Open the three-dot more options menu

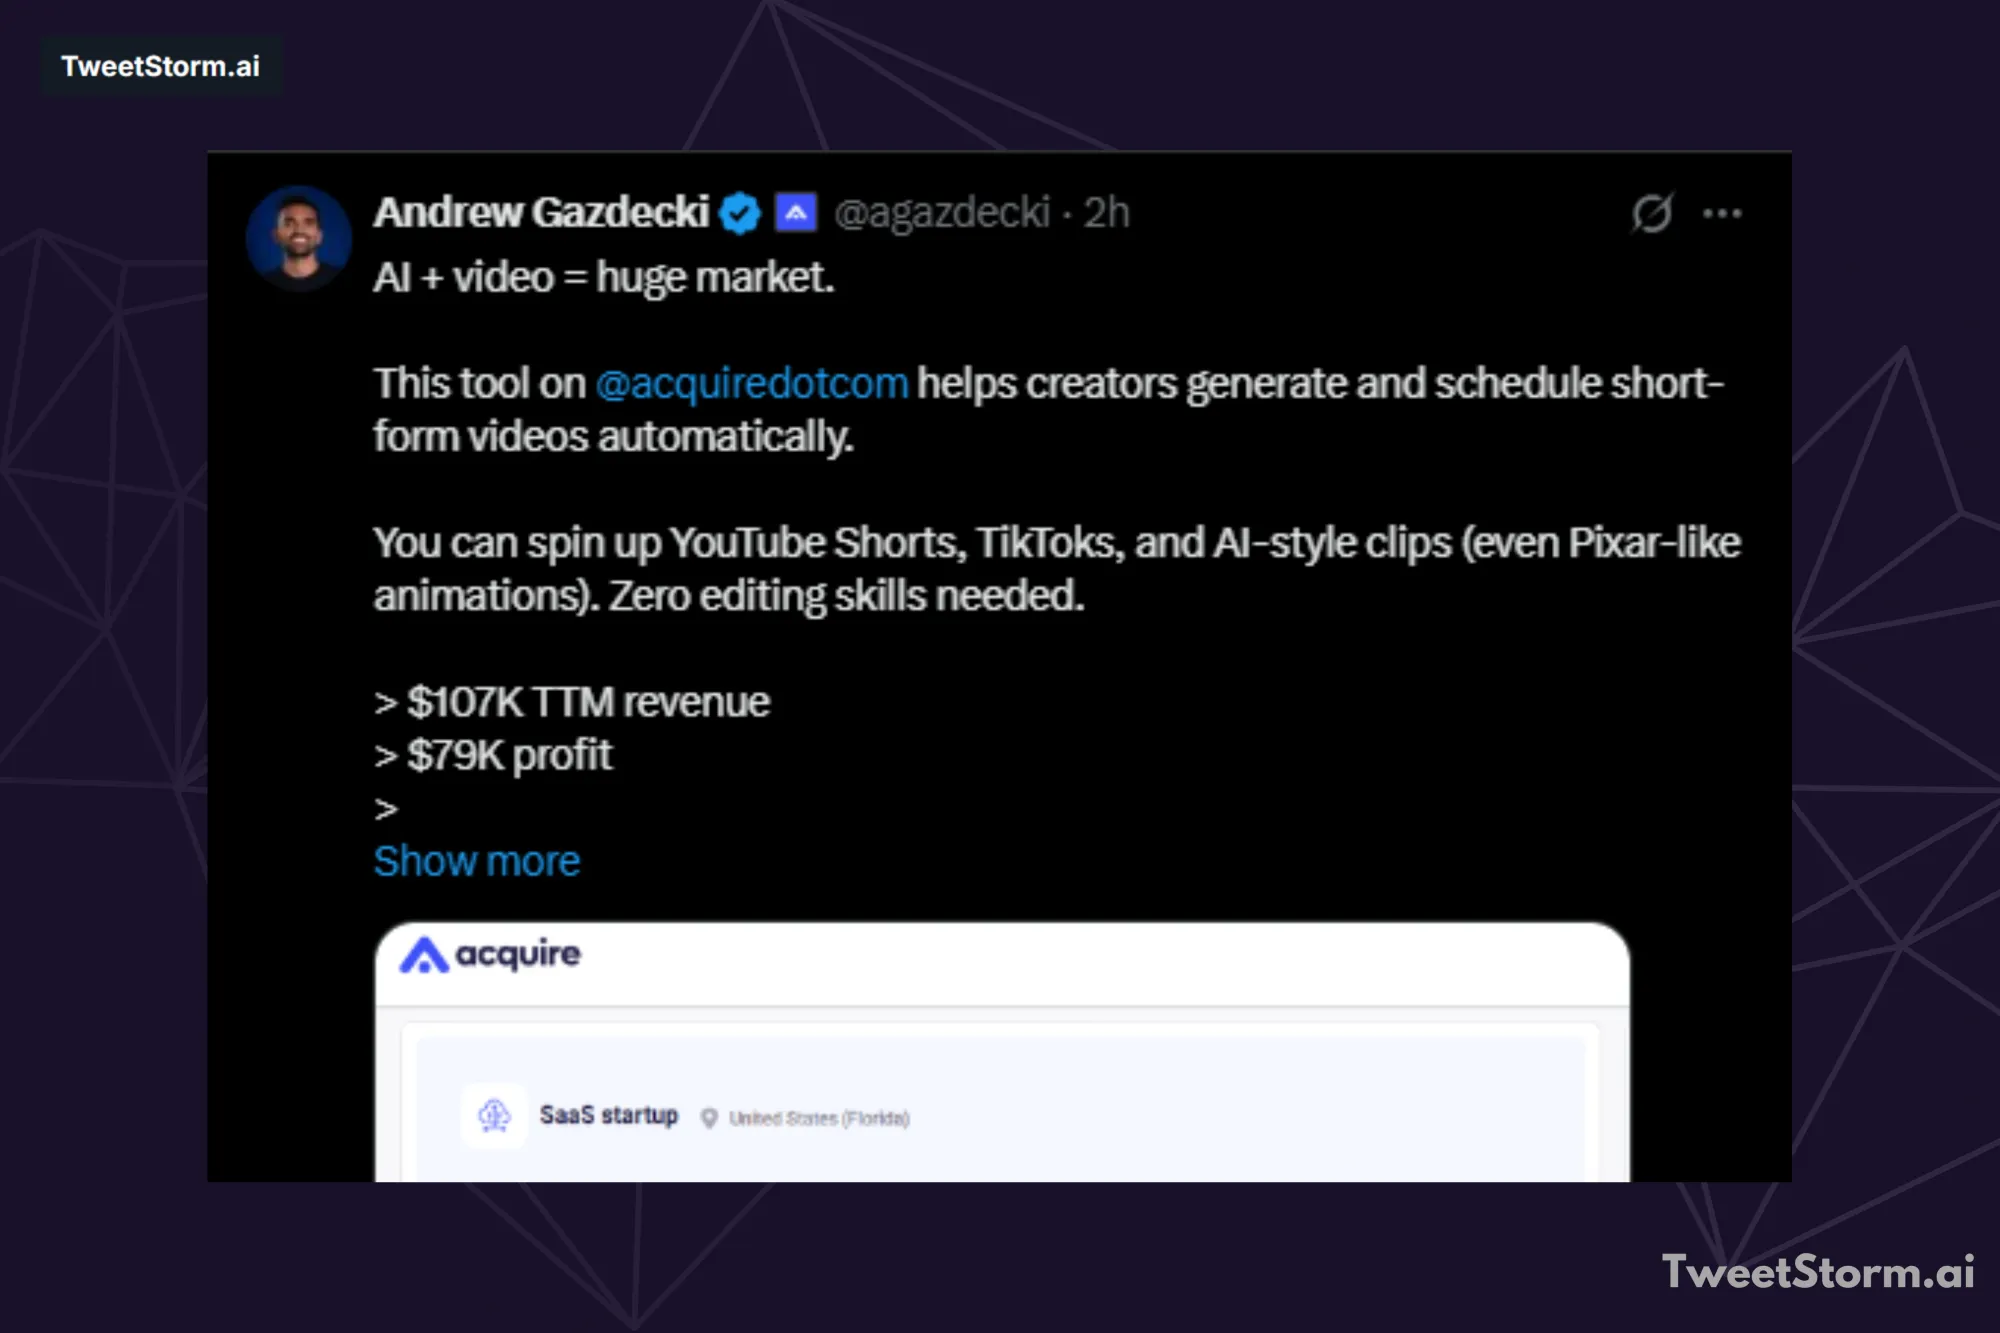click(x=1723, y=212)
